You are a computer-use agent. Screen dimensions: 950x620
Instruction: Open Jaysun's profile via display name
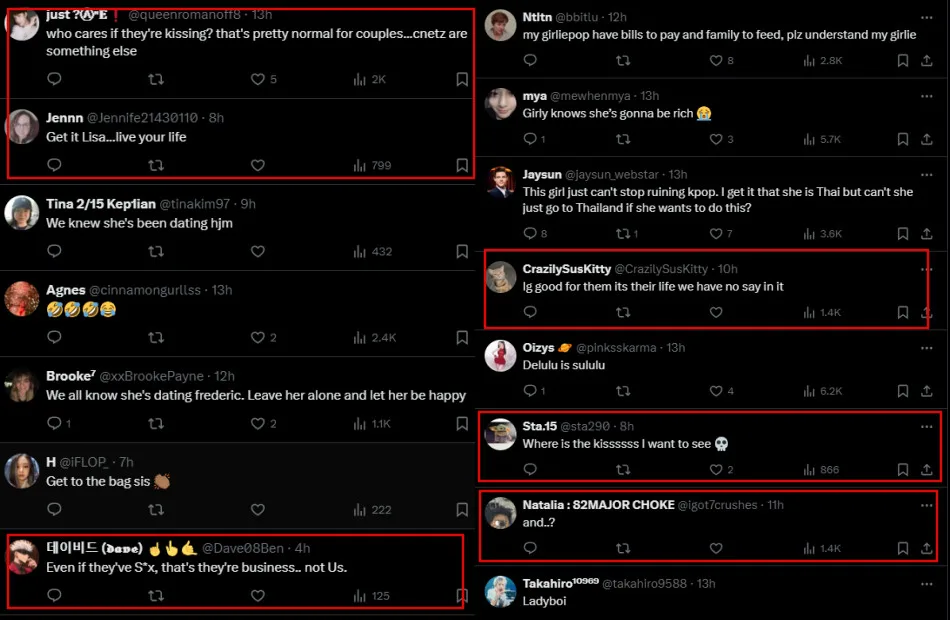coord(542,175)
